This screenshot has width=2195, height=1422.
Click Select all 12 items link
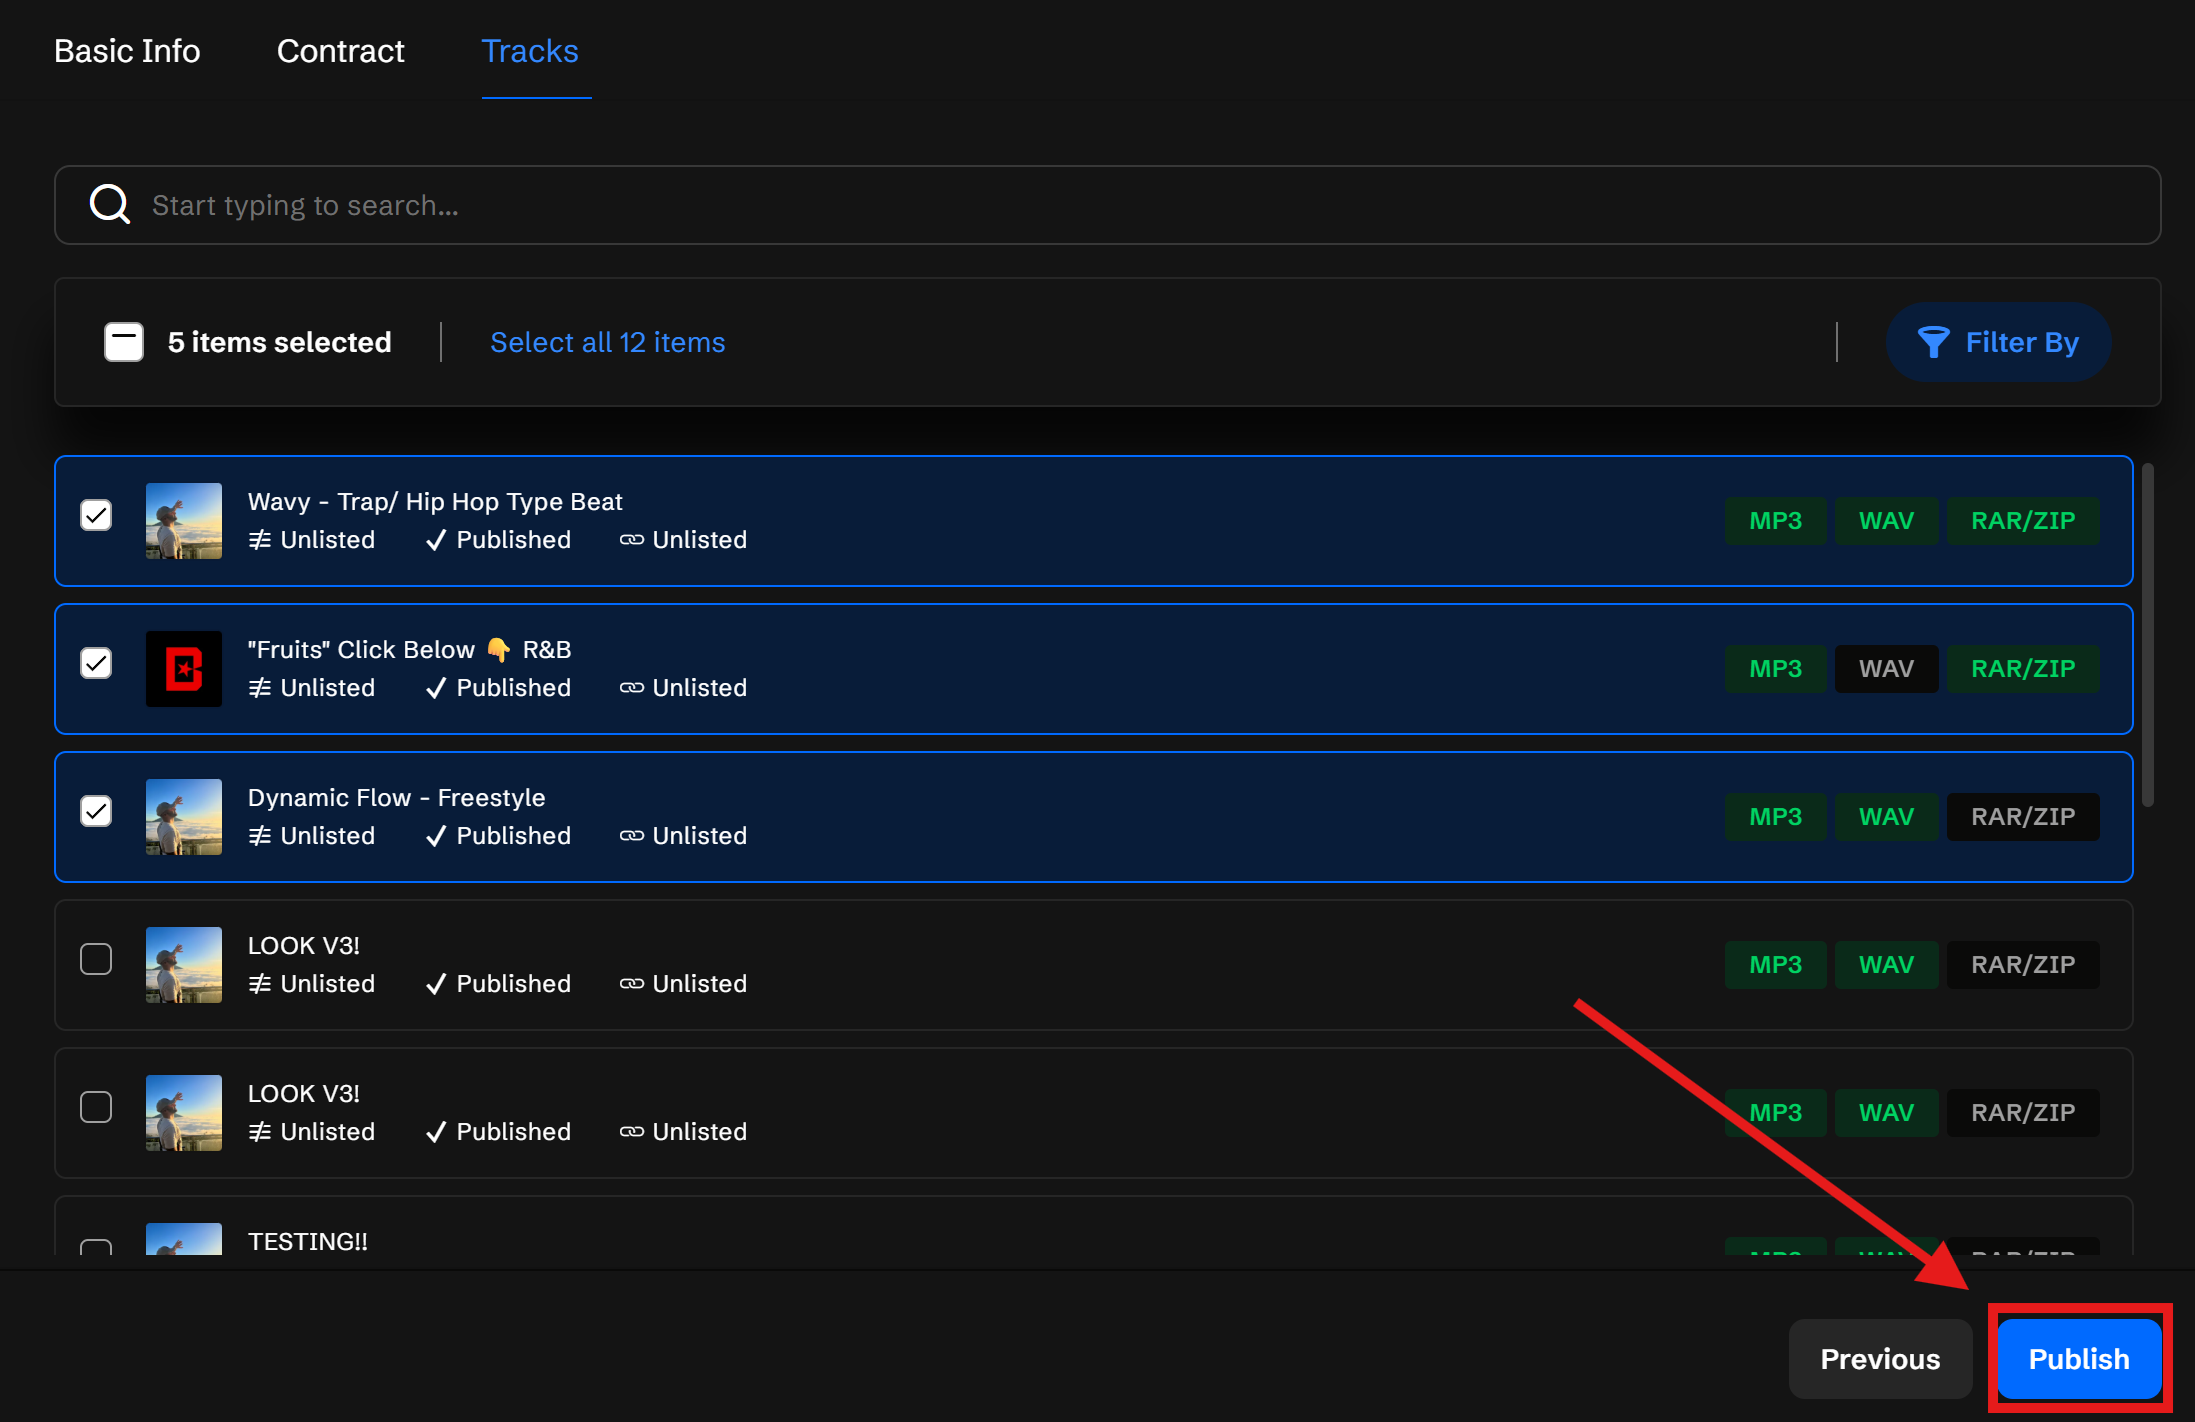pyautogui.click(x=607, y=342)
